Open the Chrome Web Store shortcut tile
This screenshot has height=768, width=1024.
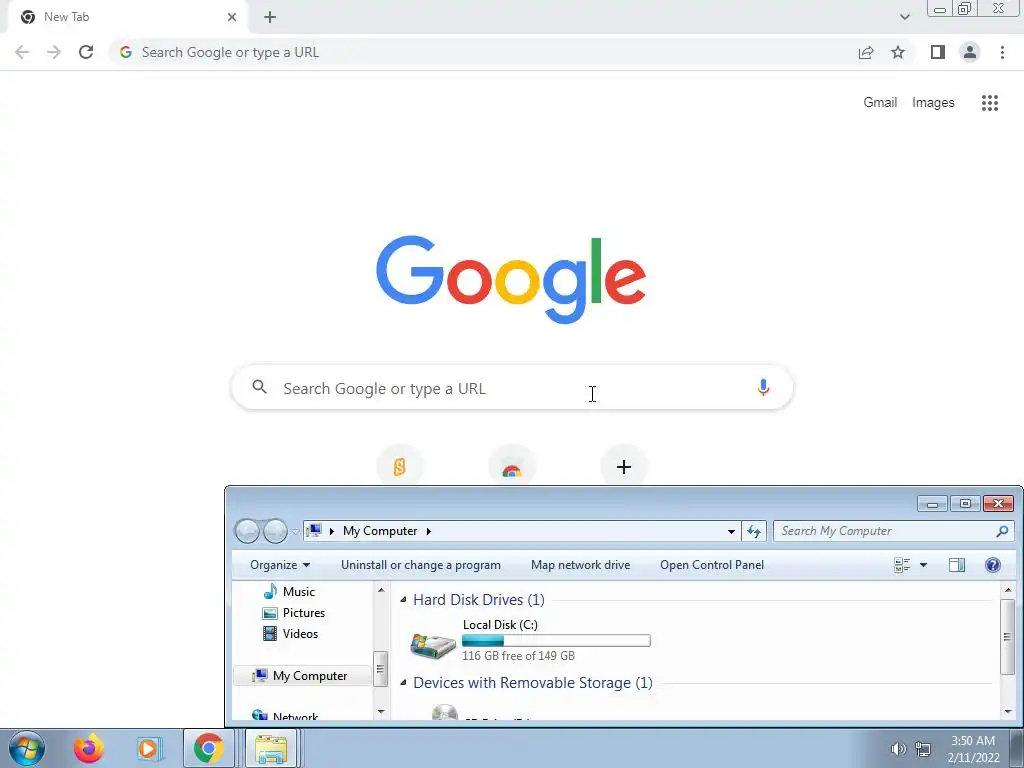pos(512,468)
